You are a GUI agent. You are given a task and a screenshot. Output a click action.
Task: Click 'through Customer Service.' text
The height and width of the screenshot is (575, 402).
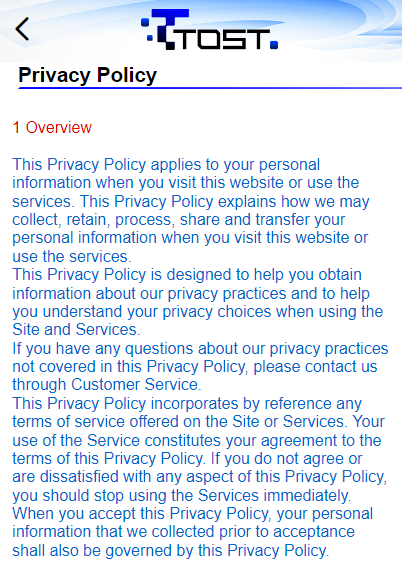107,385
